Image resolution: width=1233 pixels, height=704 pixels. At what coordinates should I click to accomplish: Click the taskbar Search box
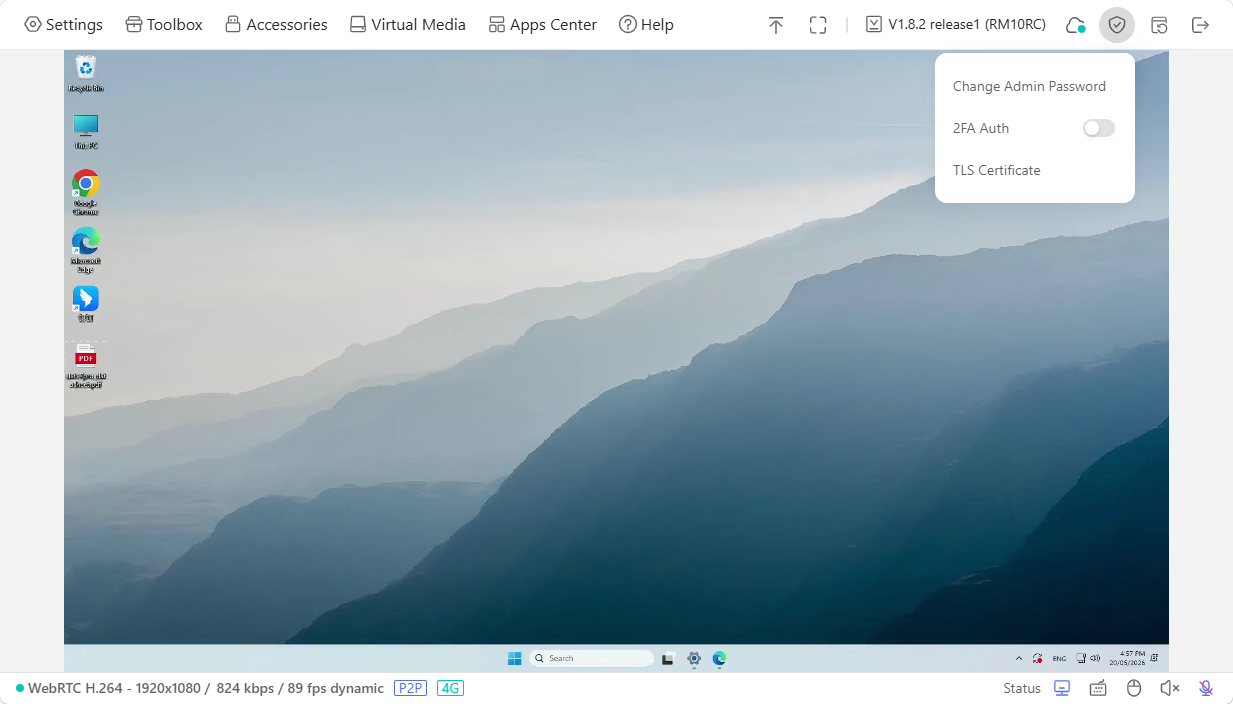591,658
